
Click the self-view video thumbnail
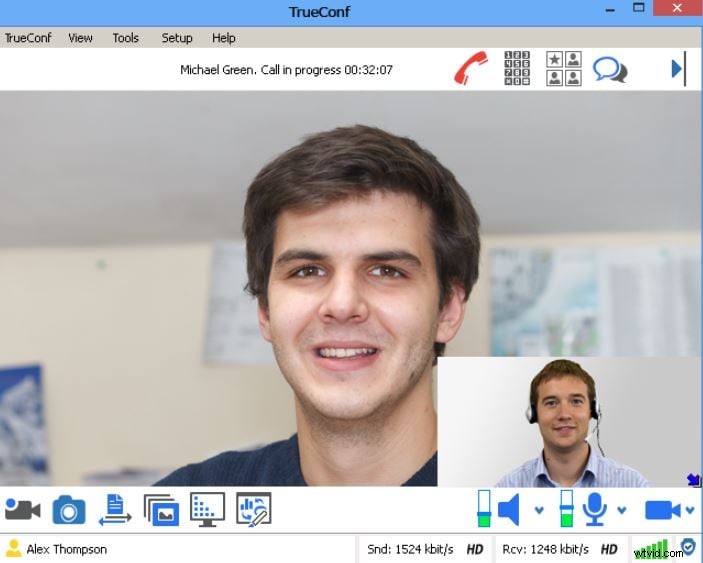[568, 422]
